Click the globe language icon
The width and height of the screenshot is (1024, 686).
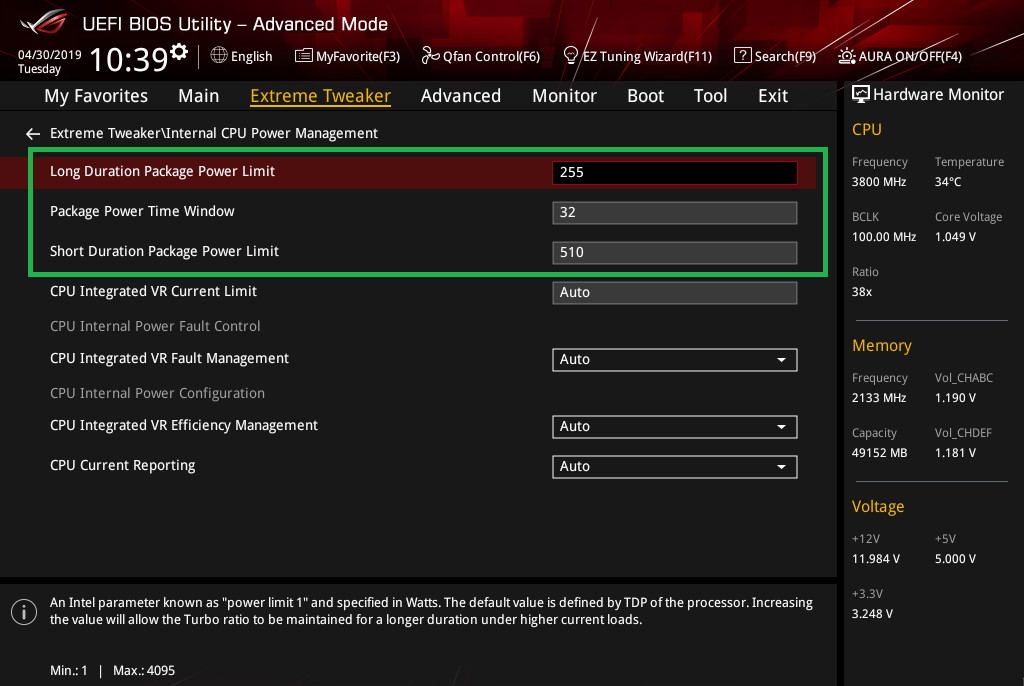(219, 56)
